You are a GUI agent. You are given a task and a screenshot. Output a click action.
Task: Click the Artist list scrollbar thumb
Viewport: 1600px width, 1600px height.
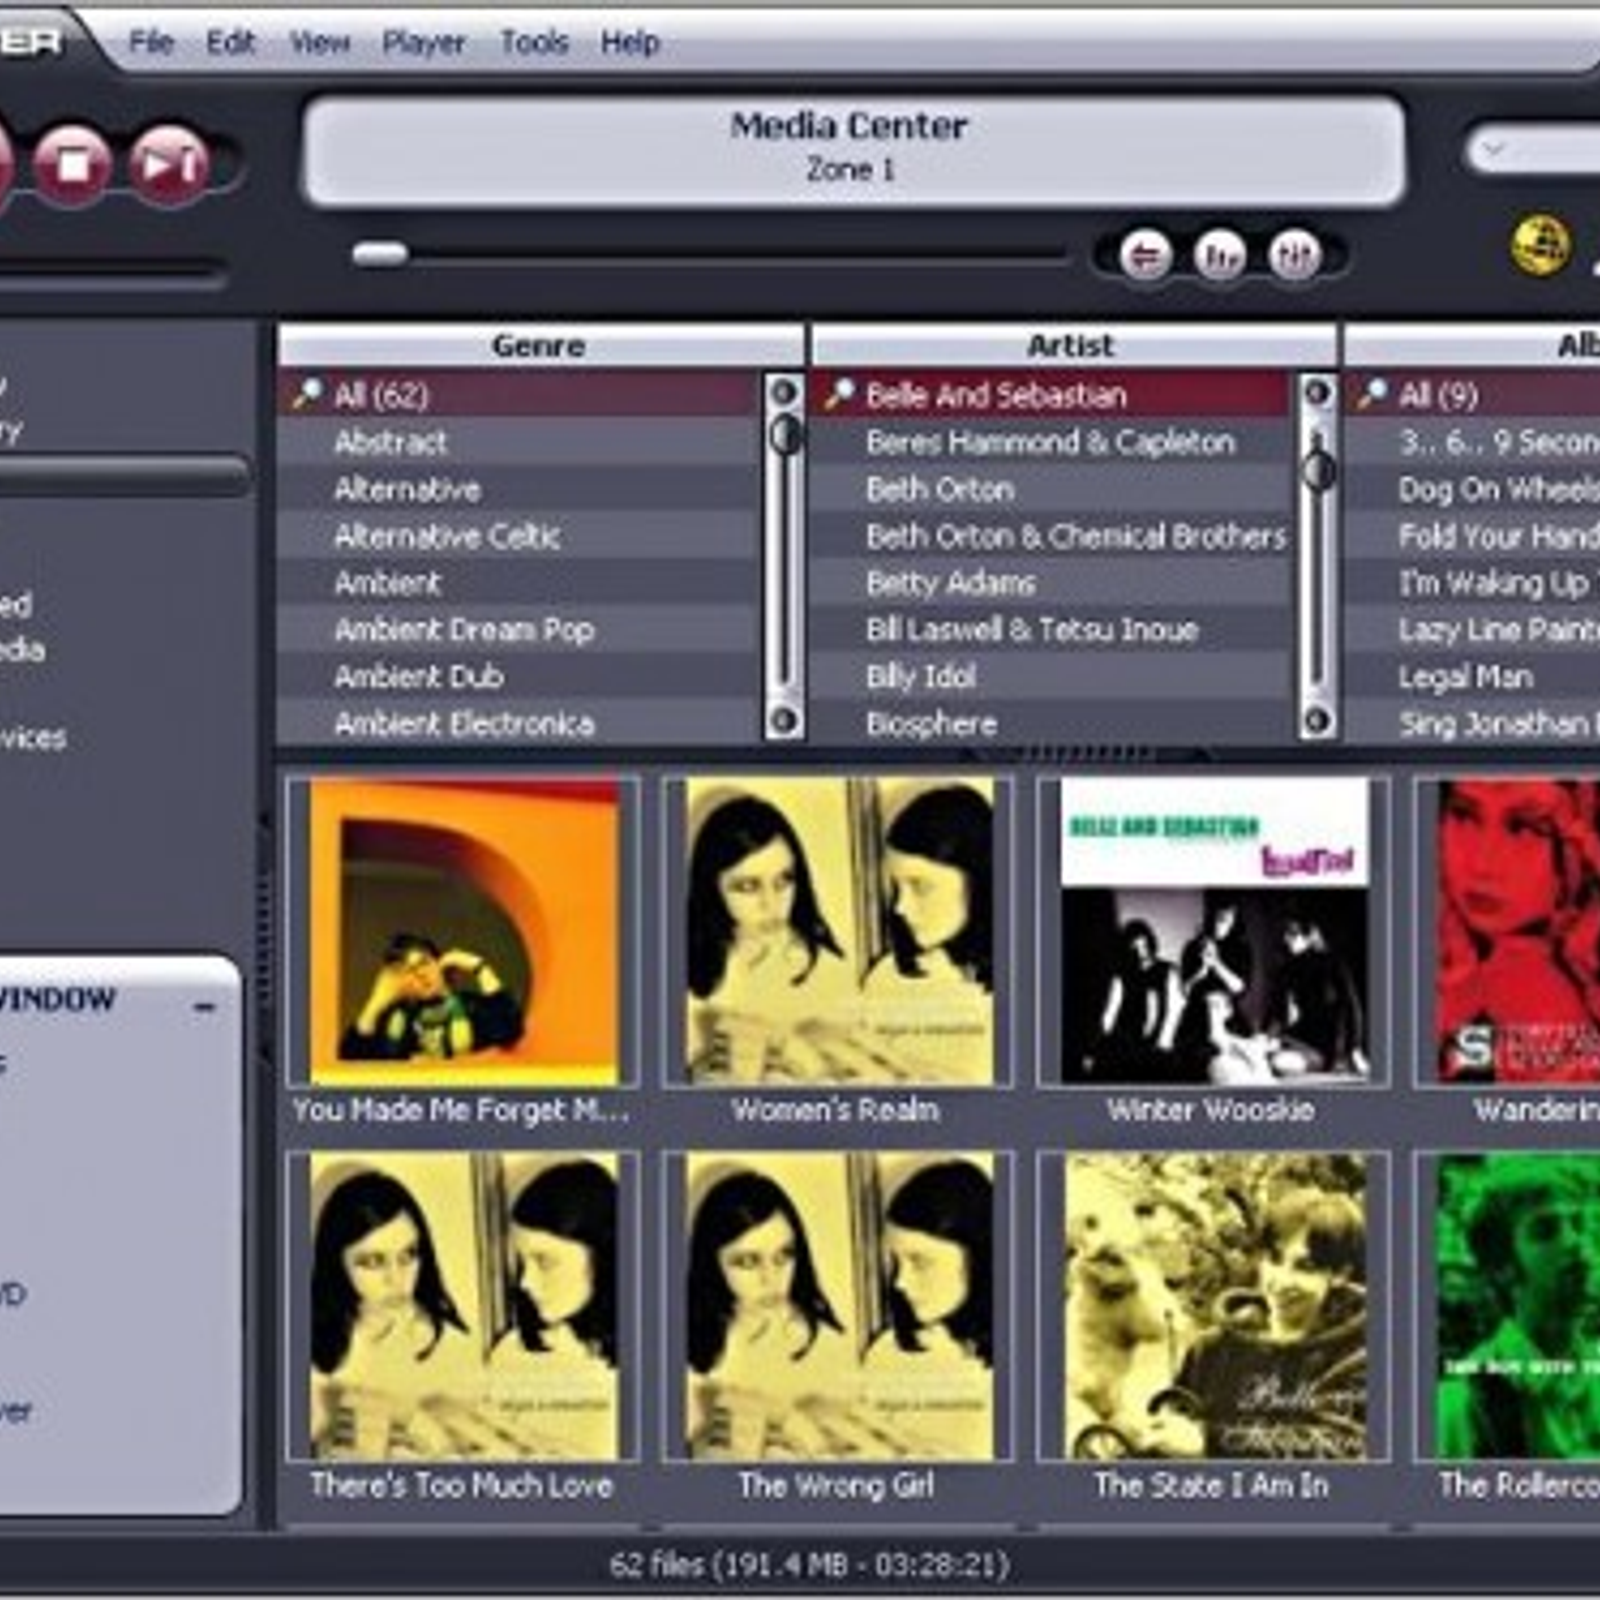(x=1319, y=470)
